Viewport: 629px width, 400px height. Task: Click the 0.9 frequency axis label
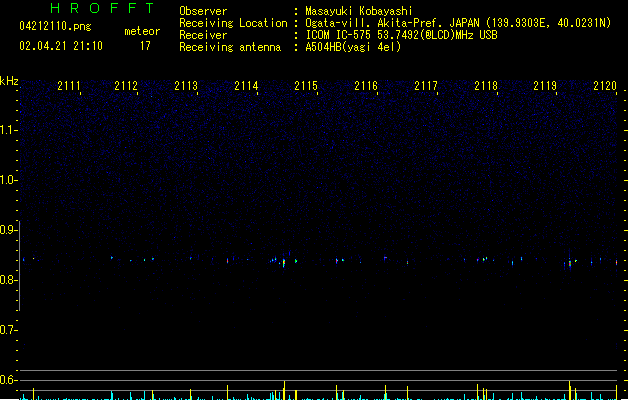point(8,230)
